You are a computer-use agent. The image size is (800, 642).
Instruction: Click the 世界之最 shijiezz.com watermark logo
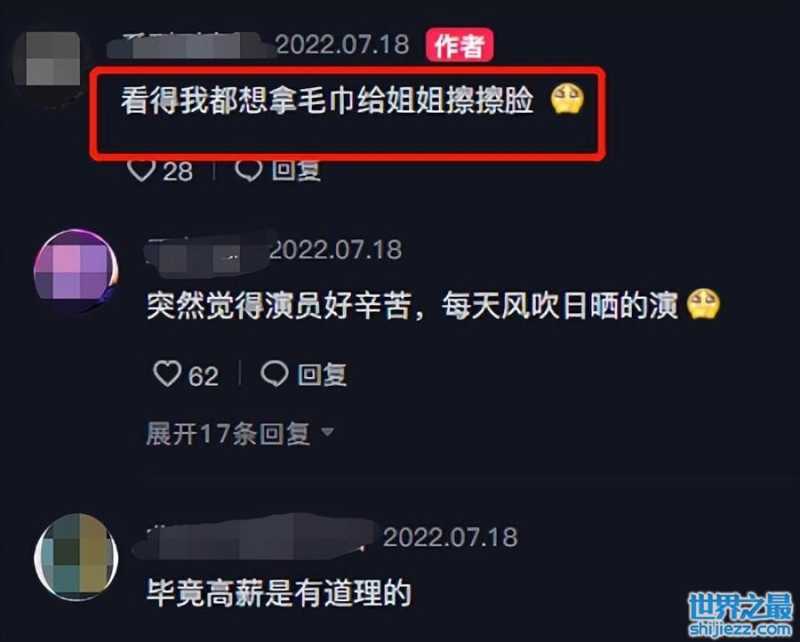point(740,614)
